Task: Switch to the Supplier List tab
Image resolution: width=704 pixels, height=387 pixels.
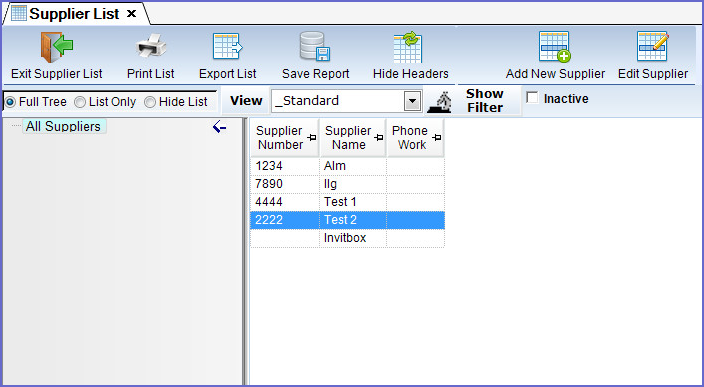Action: 75,14
